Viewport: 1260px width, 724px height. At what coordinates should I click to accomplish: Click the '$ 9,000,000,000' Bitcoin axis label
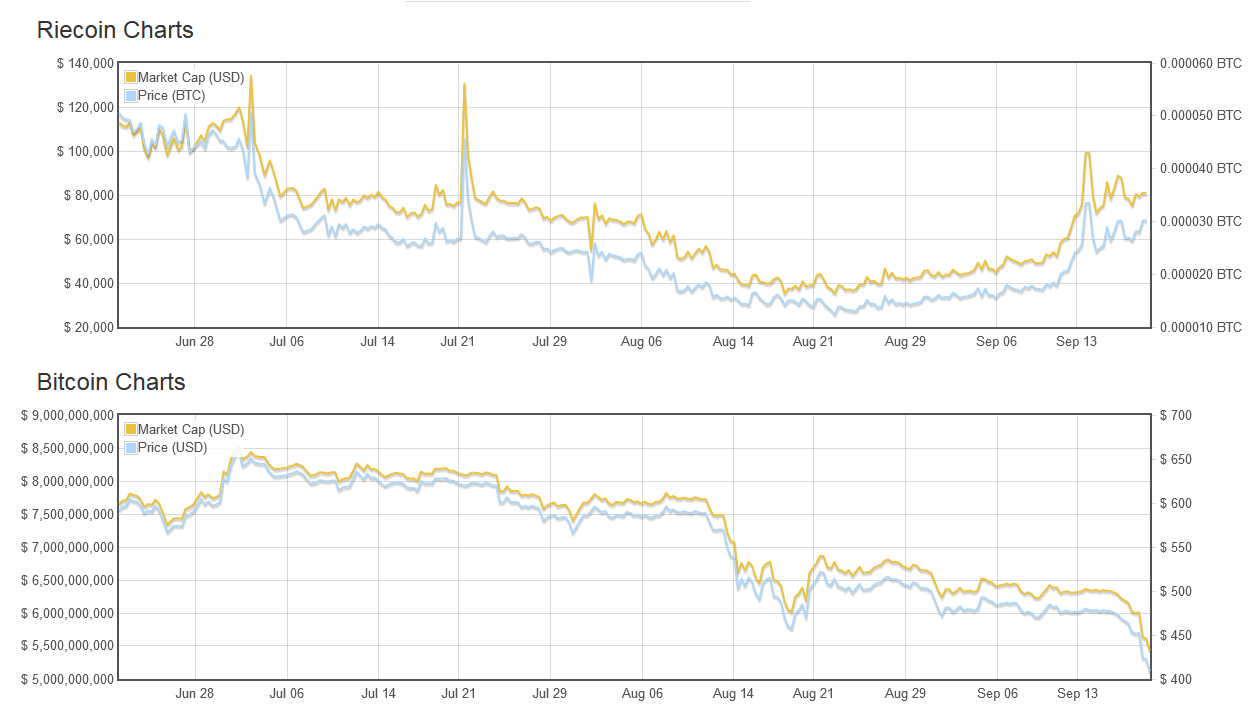click(x=67, y=416)
